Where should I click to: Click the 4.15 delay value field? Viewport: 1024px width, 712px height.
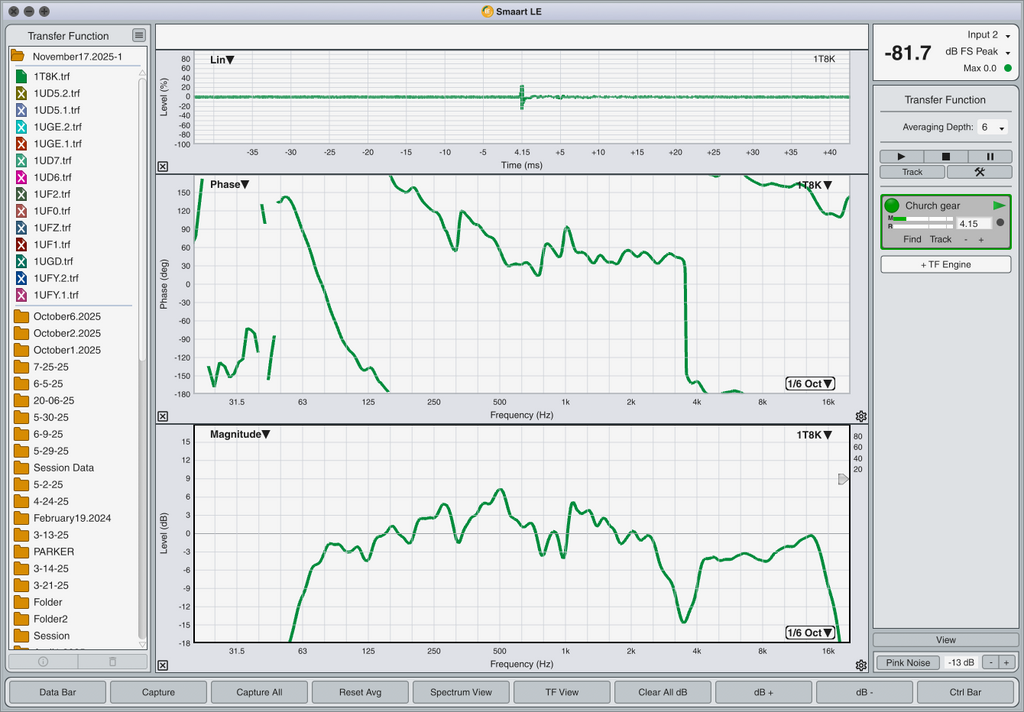[x=973, y=224]
